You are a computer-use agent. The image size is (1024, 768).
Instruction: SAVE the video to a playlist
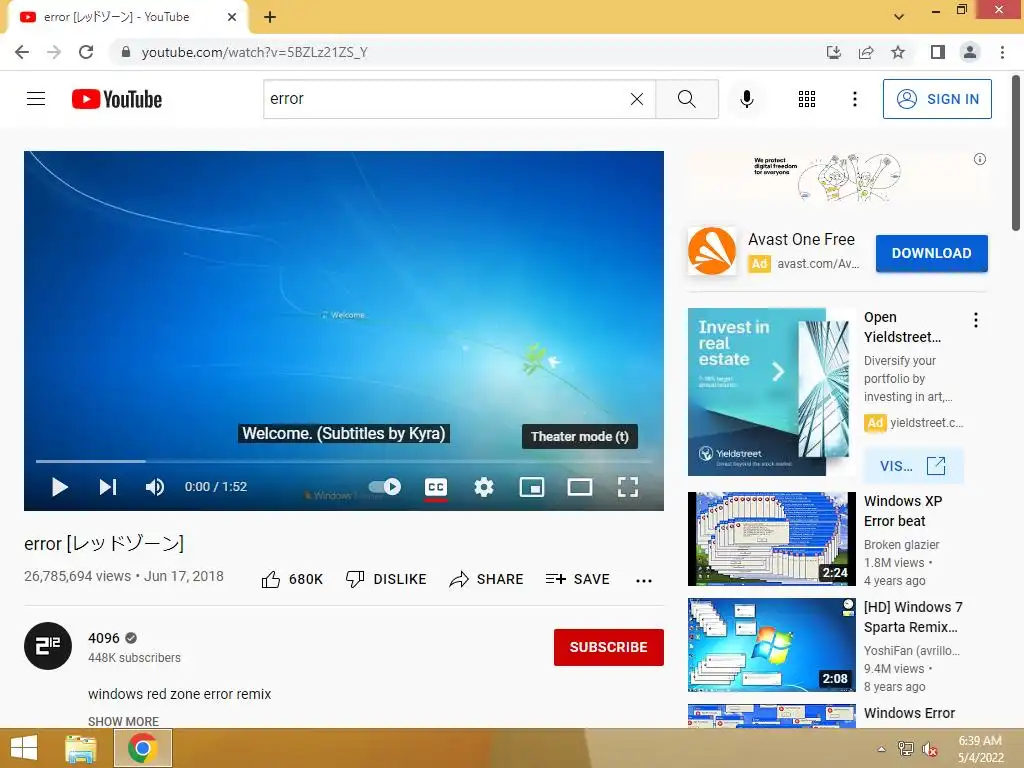[577, 579]
